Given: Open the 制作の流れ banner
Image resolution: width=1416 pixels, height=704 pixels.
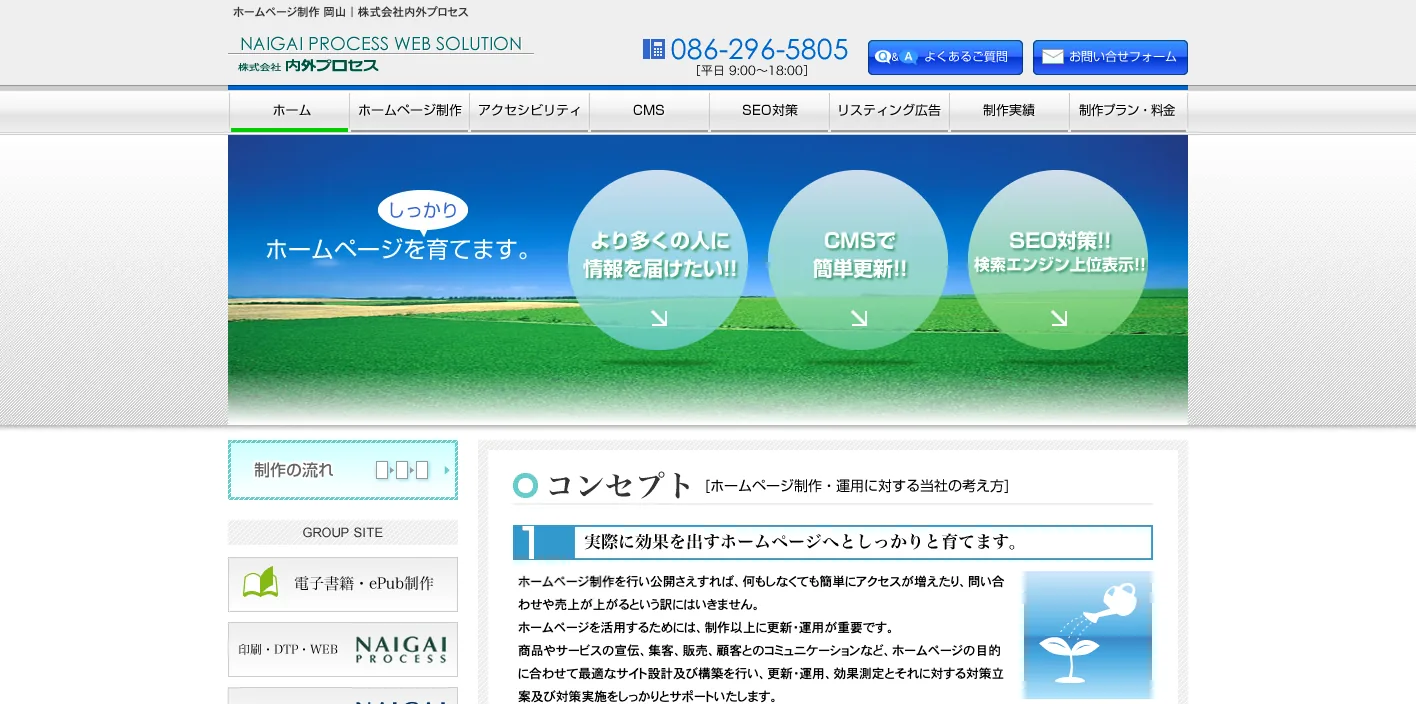Looking at the screenshot, I should pyautogui.click(x=343, y=470).
